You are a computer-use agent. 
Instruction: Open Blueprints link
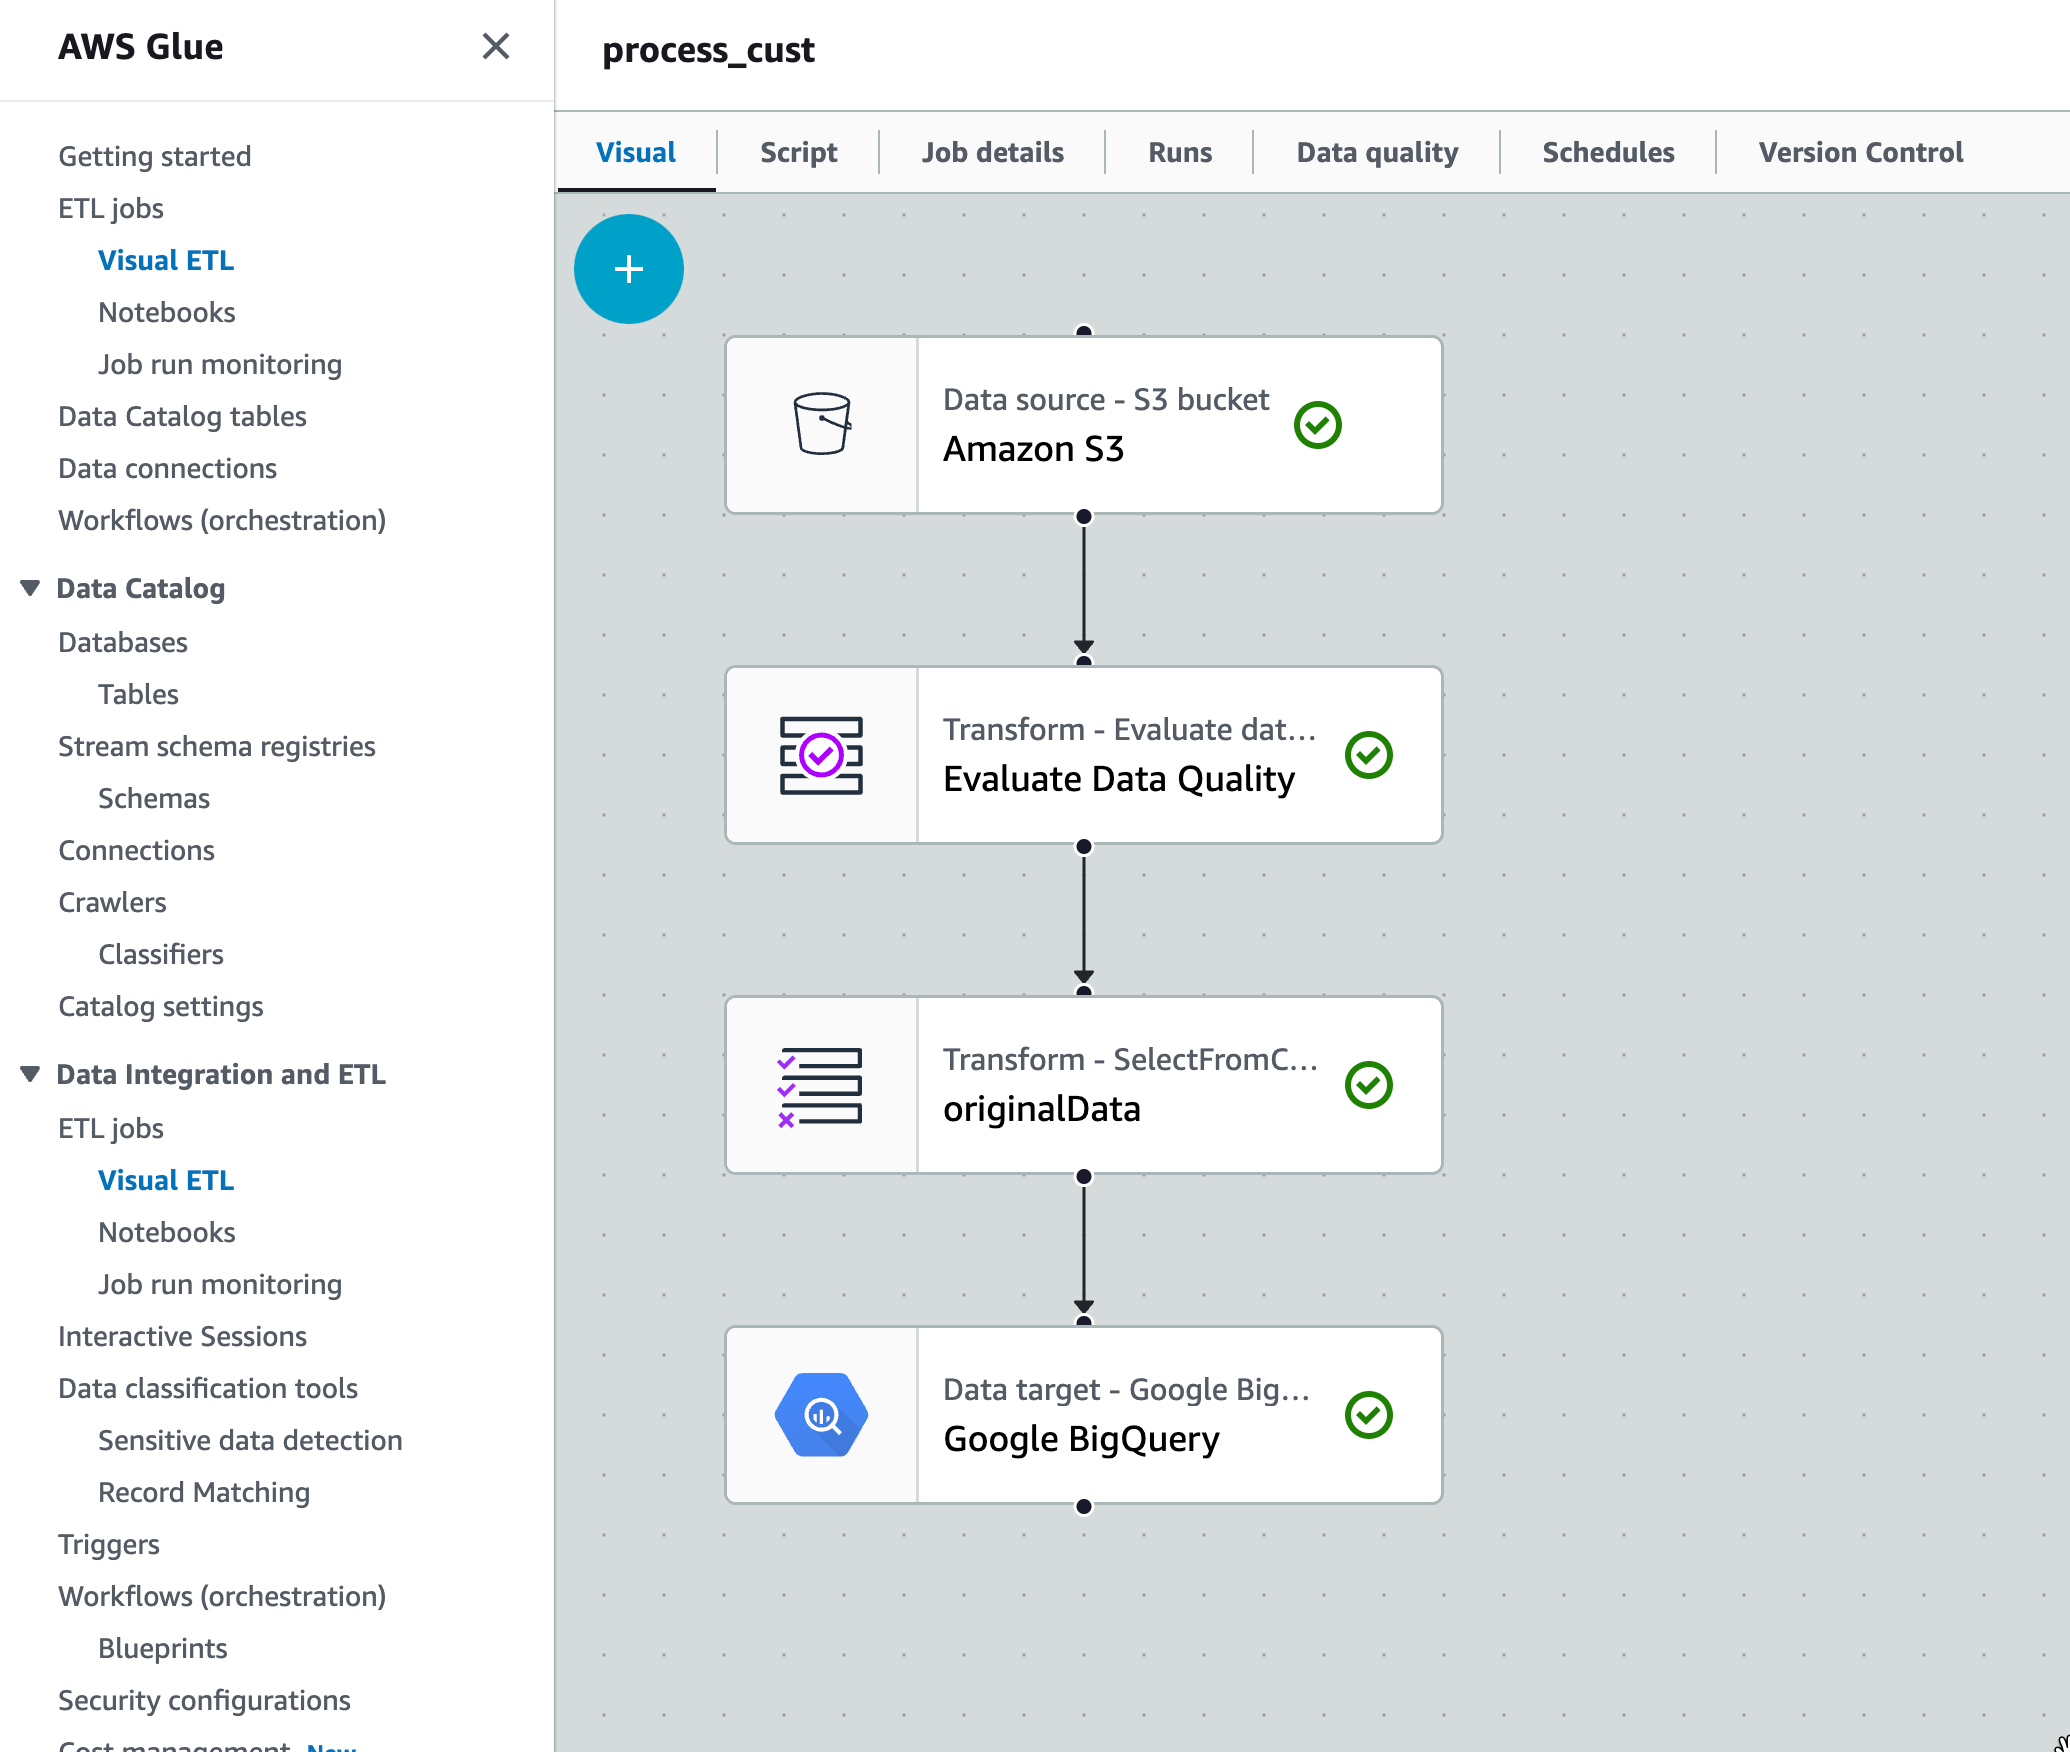(163, 1648)
